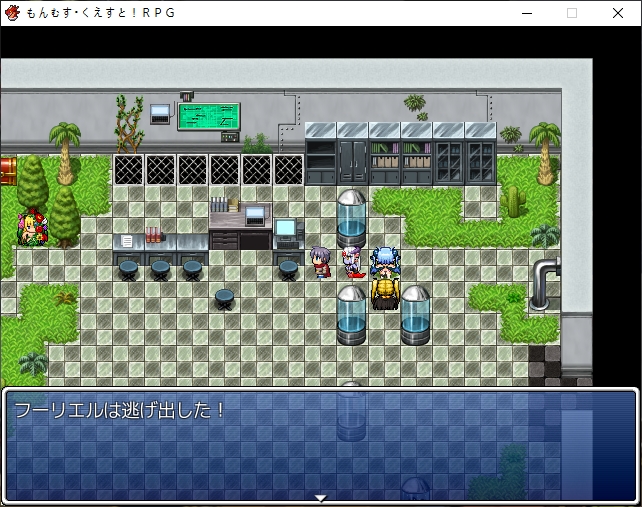The width and height of the screenshot is (642, 507).
Task: Click the white-haired girl sprite beside the hero
Action: [354, 262]
